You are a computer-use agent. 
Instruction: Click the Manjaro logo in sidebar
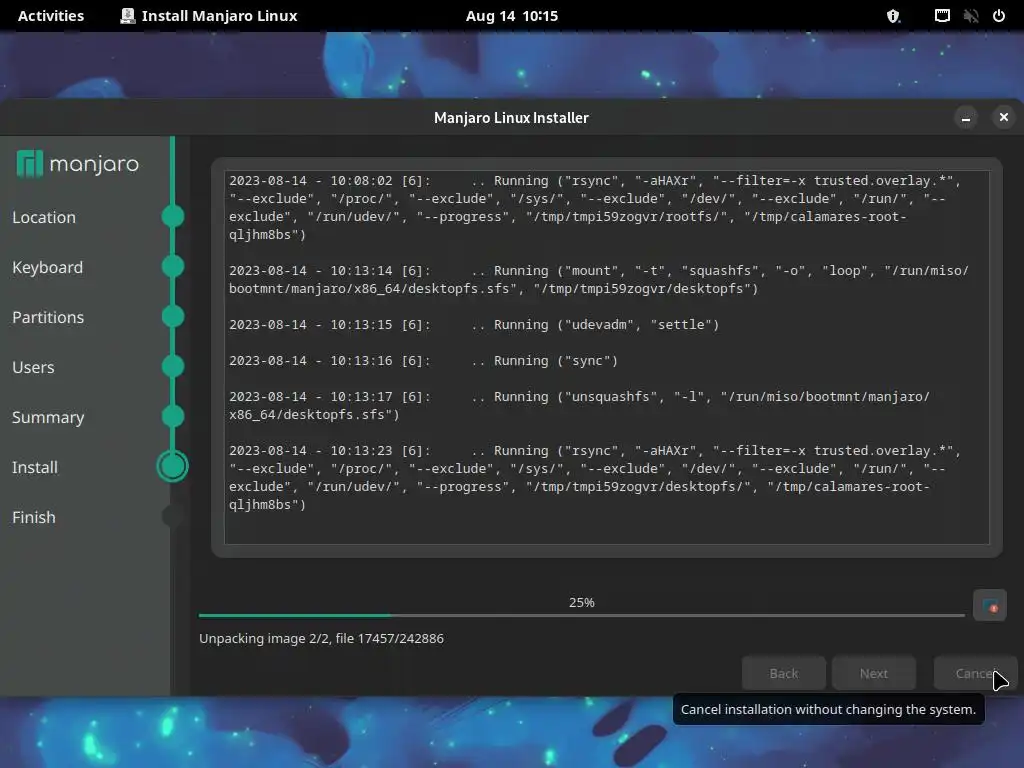78,164
